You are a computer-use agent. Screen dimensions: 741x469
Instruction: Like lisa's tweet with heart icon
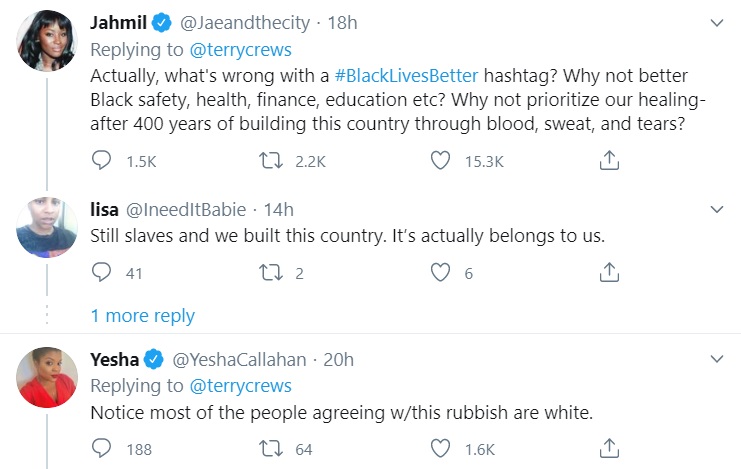coord(441,271)
